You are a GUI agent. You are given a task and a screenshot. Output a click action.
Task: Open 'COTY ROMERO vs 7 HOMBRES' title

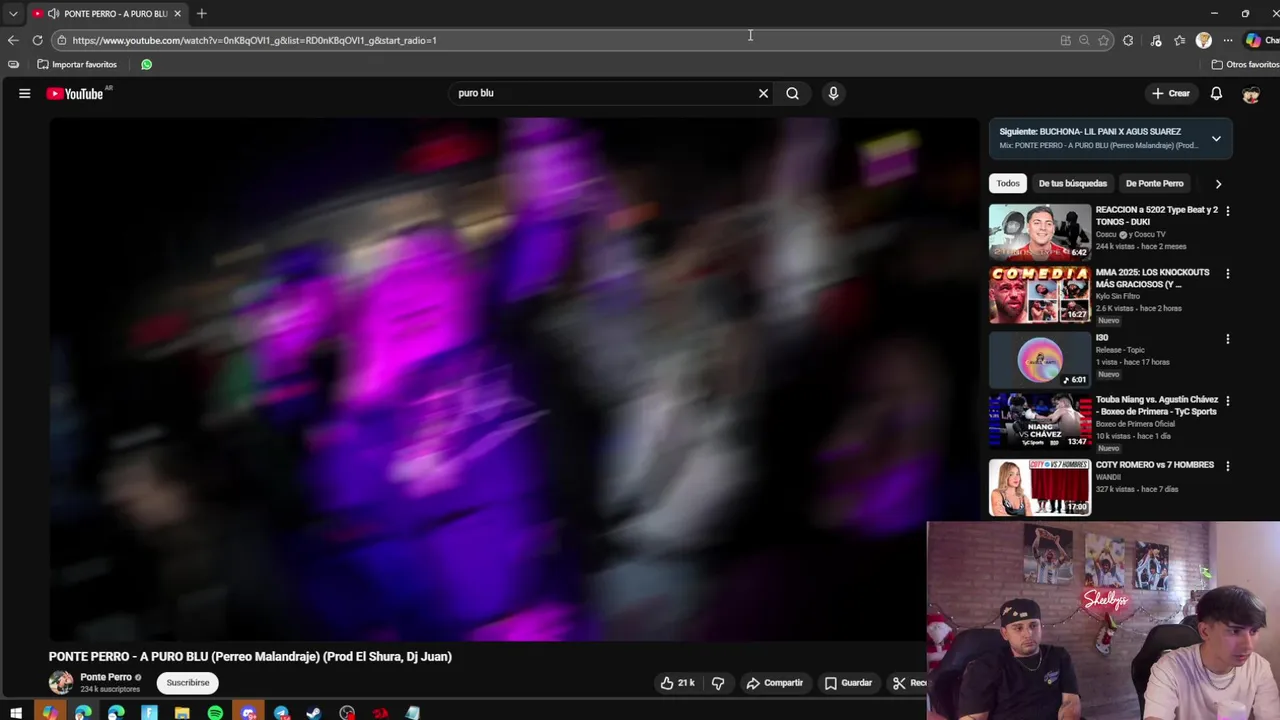(1155, 465)
